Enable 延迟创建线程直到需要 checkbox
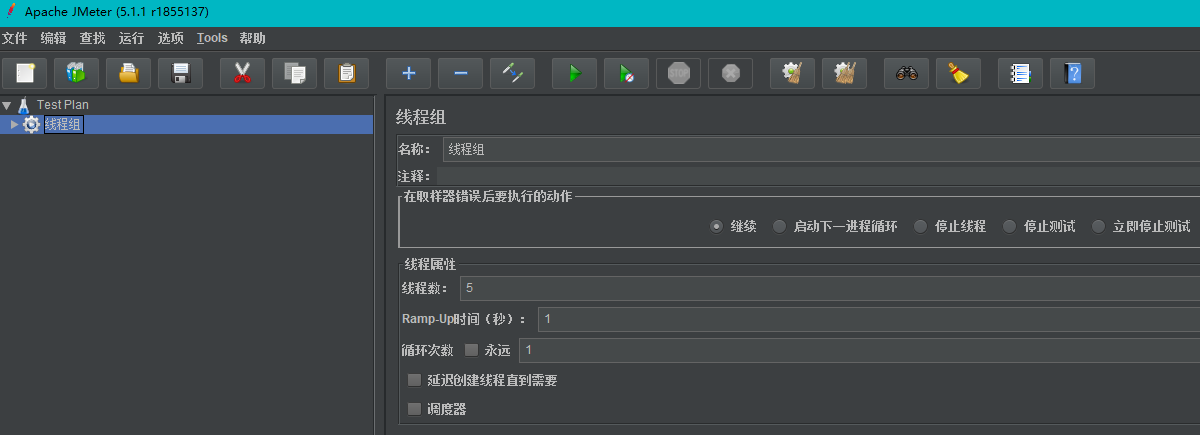Image resolution: width=1200 pixels, height=435 pixels. click(414, 380)
